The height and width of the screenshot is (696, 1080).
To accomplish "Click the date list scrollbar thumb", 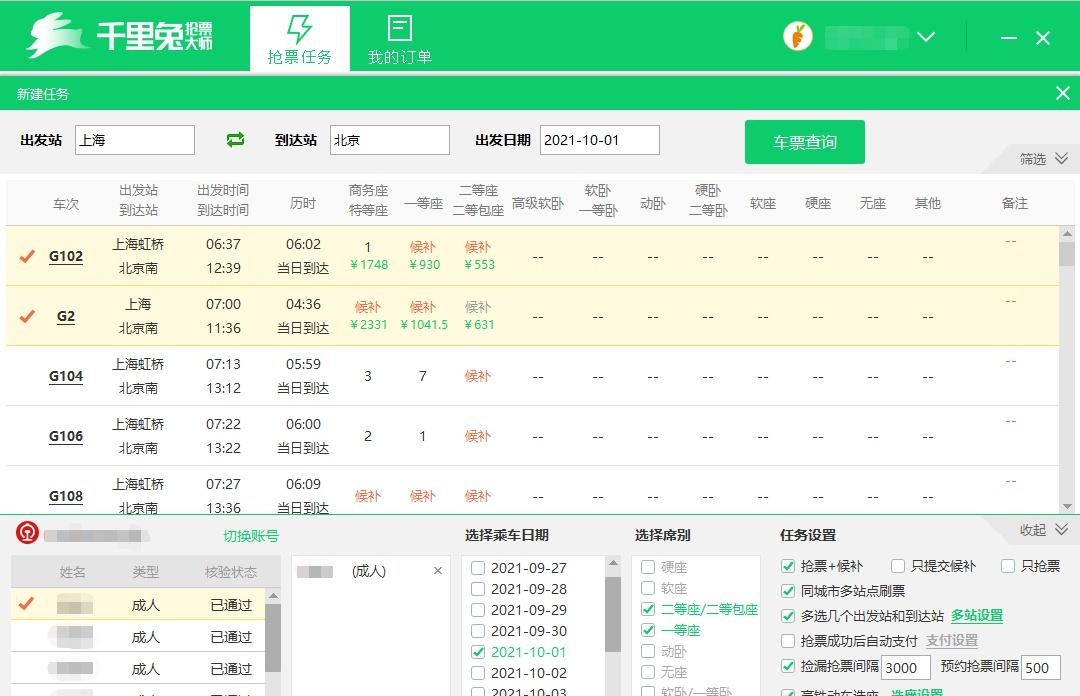I will pos(612,615).
